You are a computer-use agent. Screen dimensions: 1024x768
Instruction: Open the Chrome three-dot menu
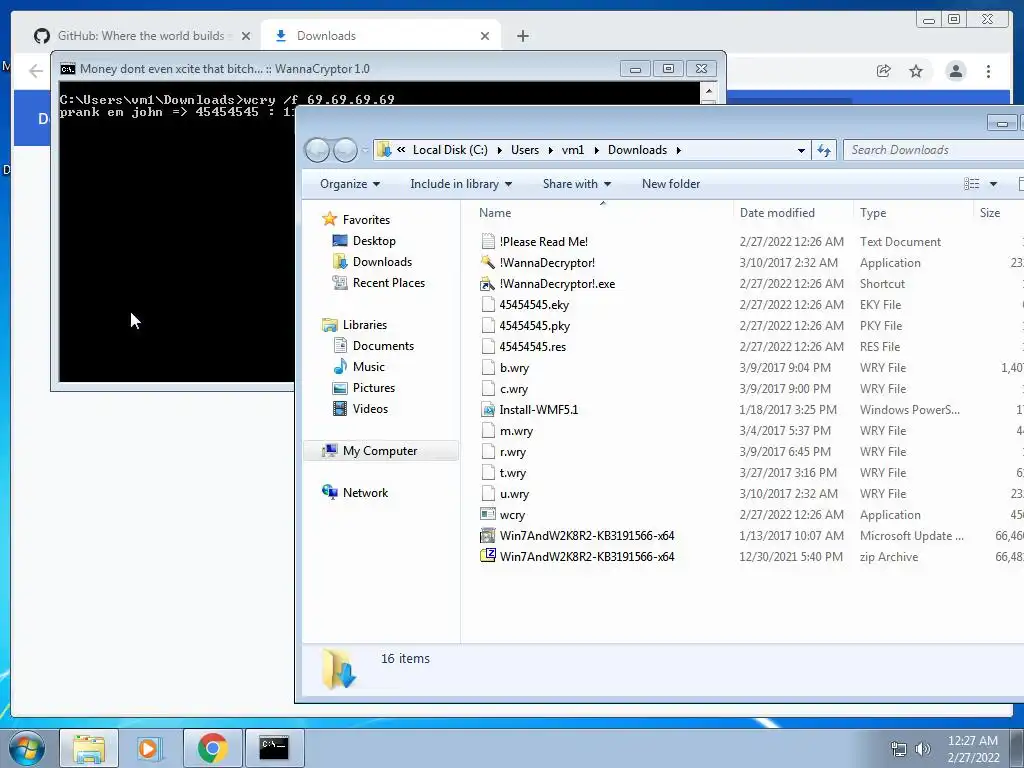point(988,71)
